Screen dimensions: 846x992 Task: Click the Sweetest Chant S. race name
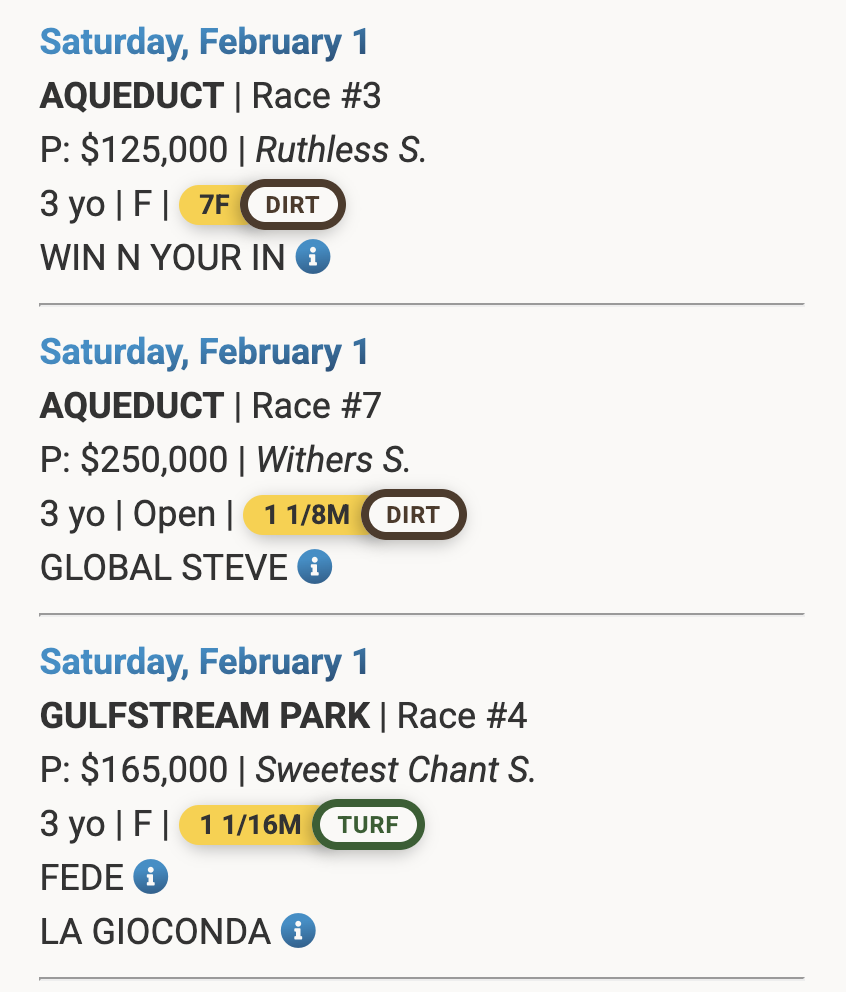coord(395,770)
